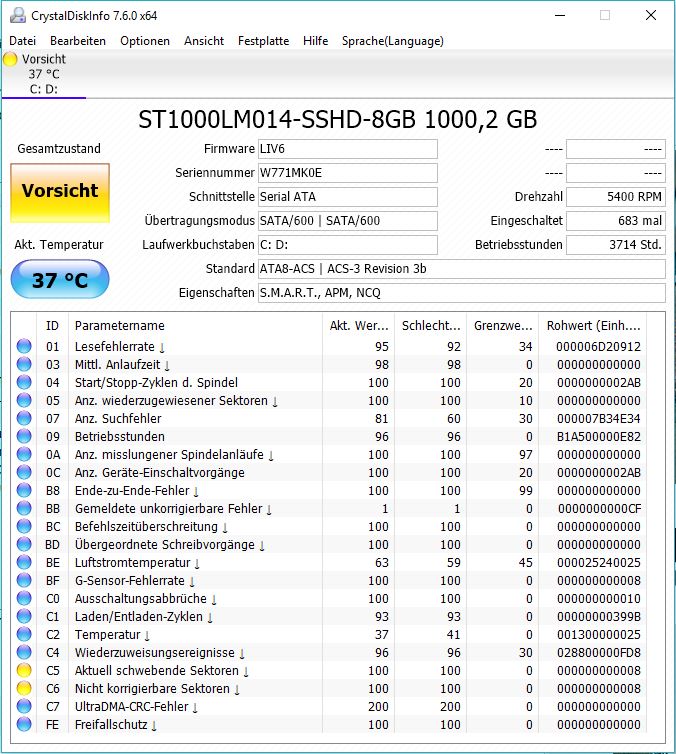676x754 pixels.
Task: Click the Rohwert column header
Action: click(593, 326)
